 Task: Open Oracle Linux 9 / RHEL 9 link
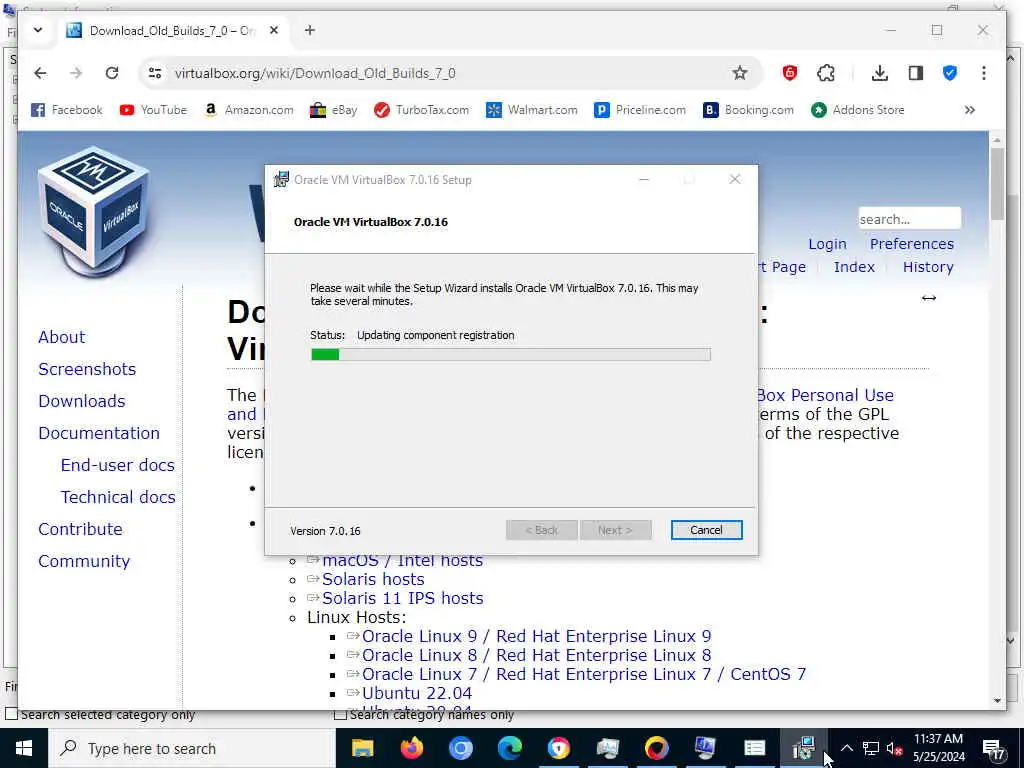(536, 636)
